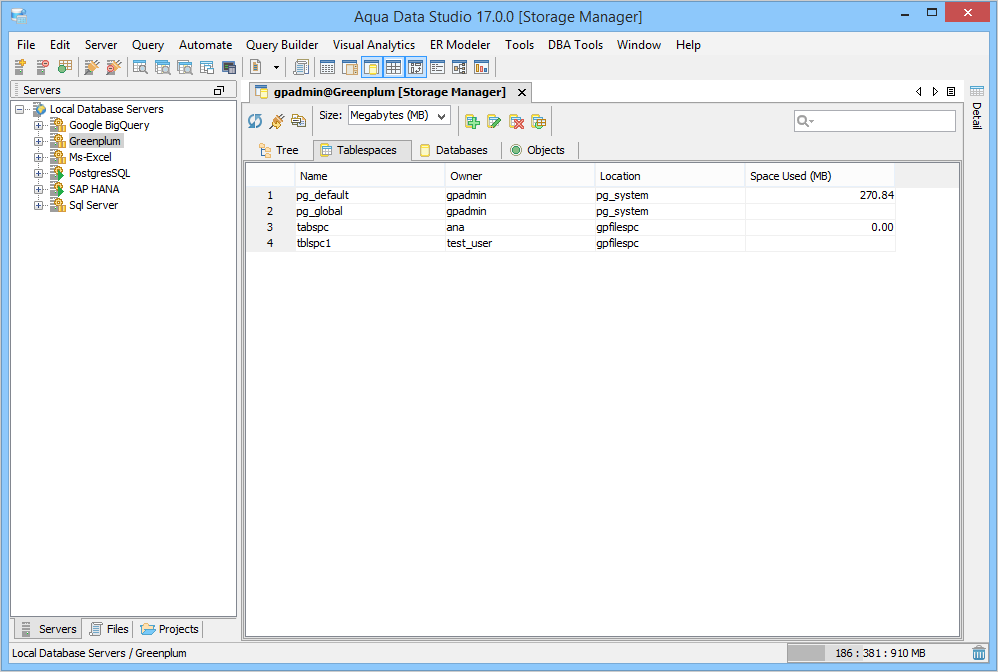Select the PostgresSQL tree item
The height and width of the screenshot is (672, 998).
(x=99, y=173)
